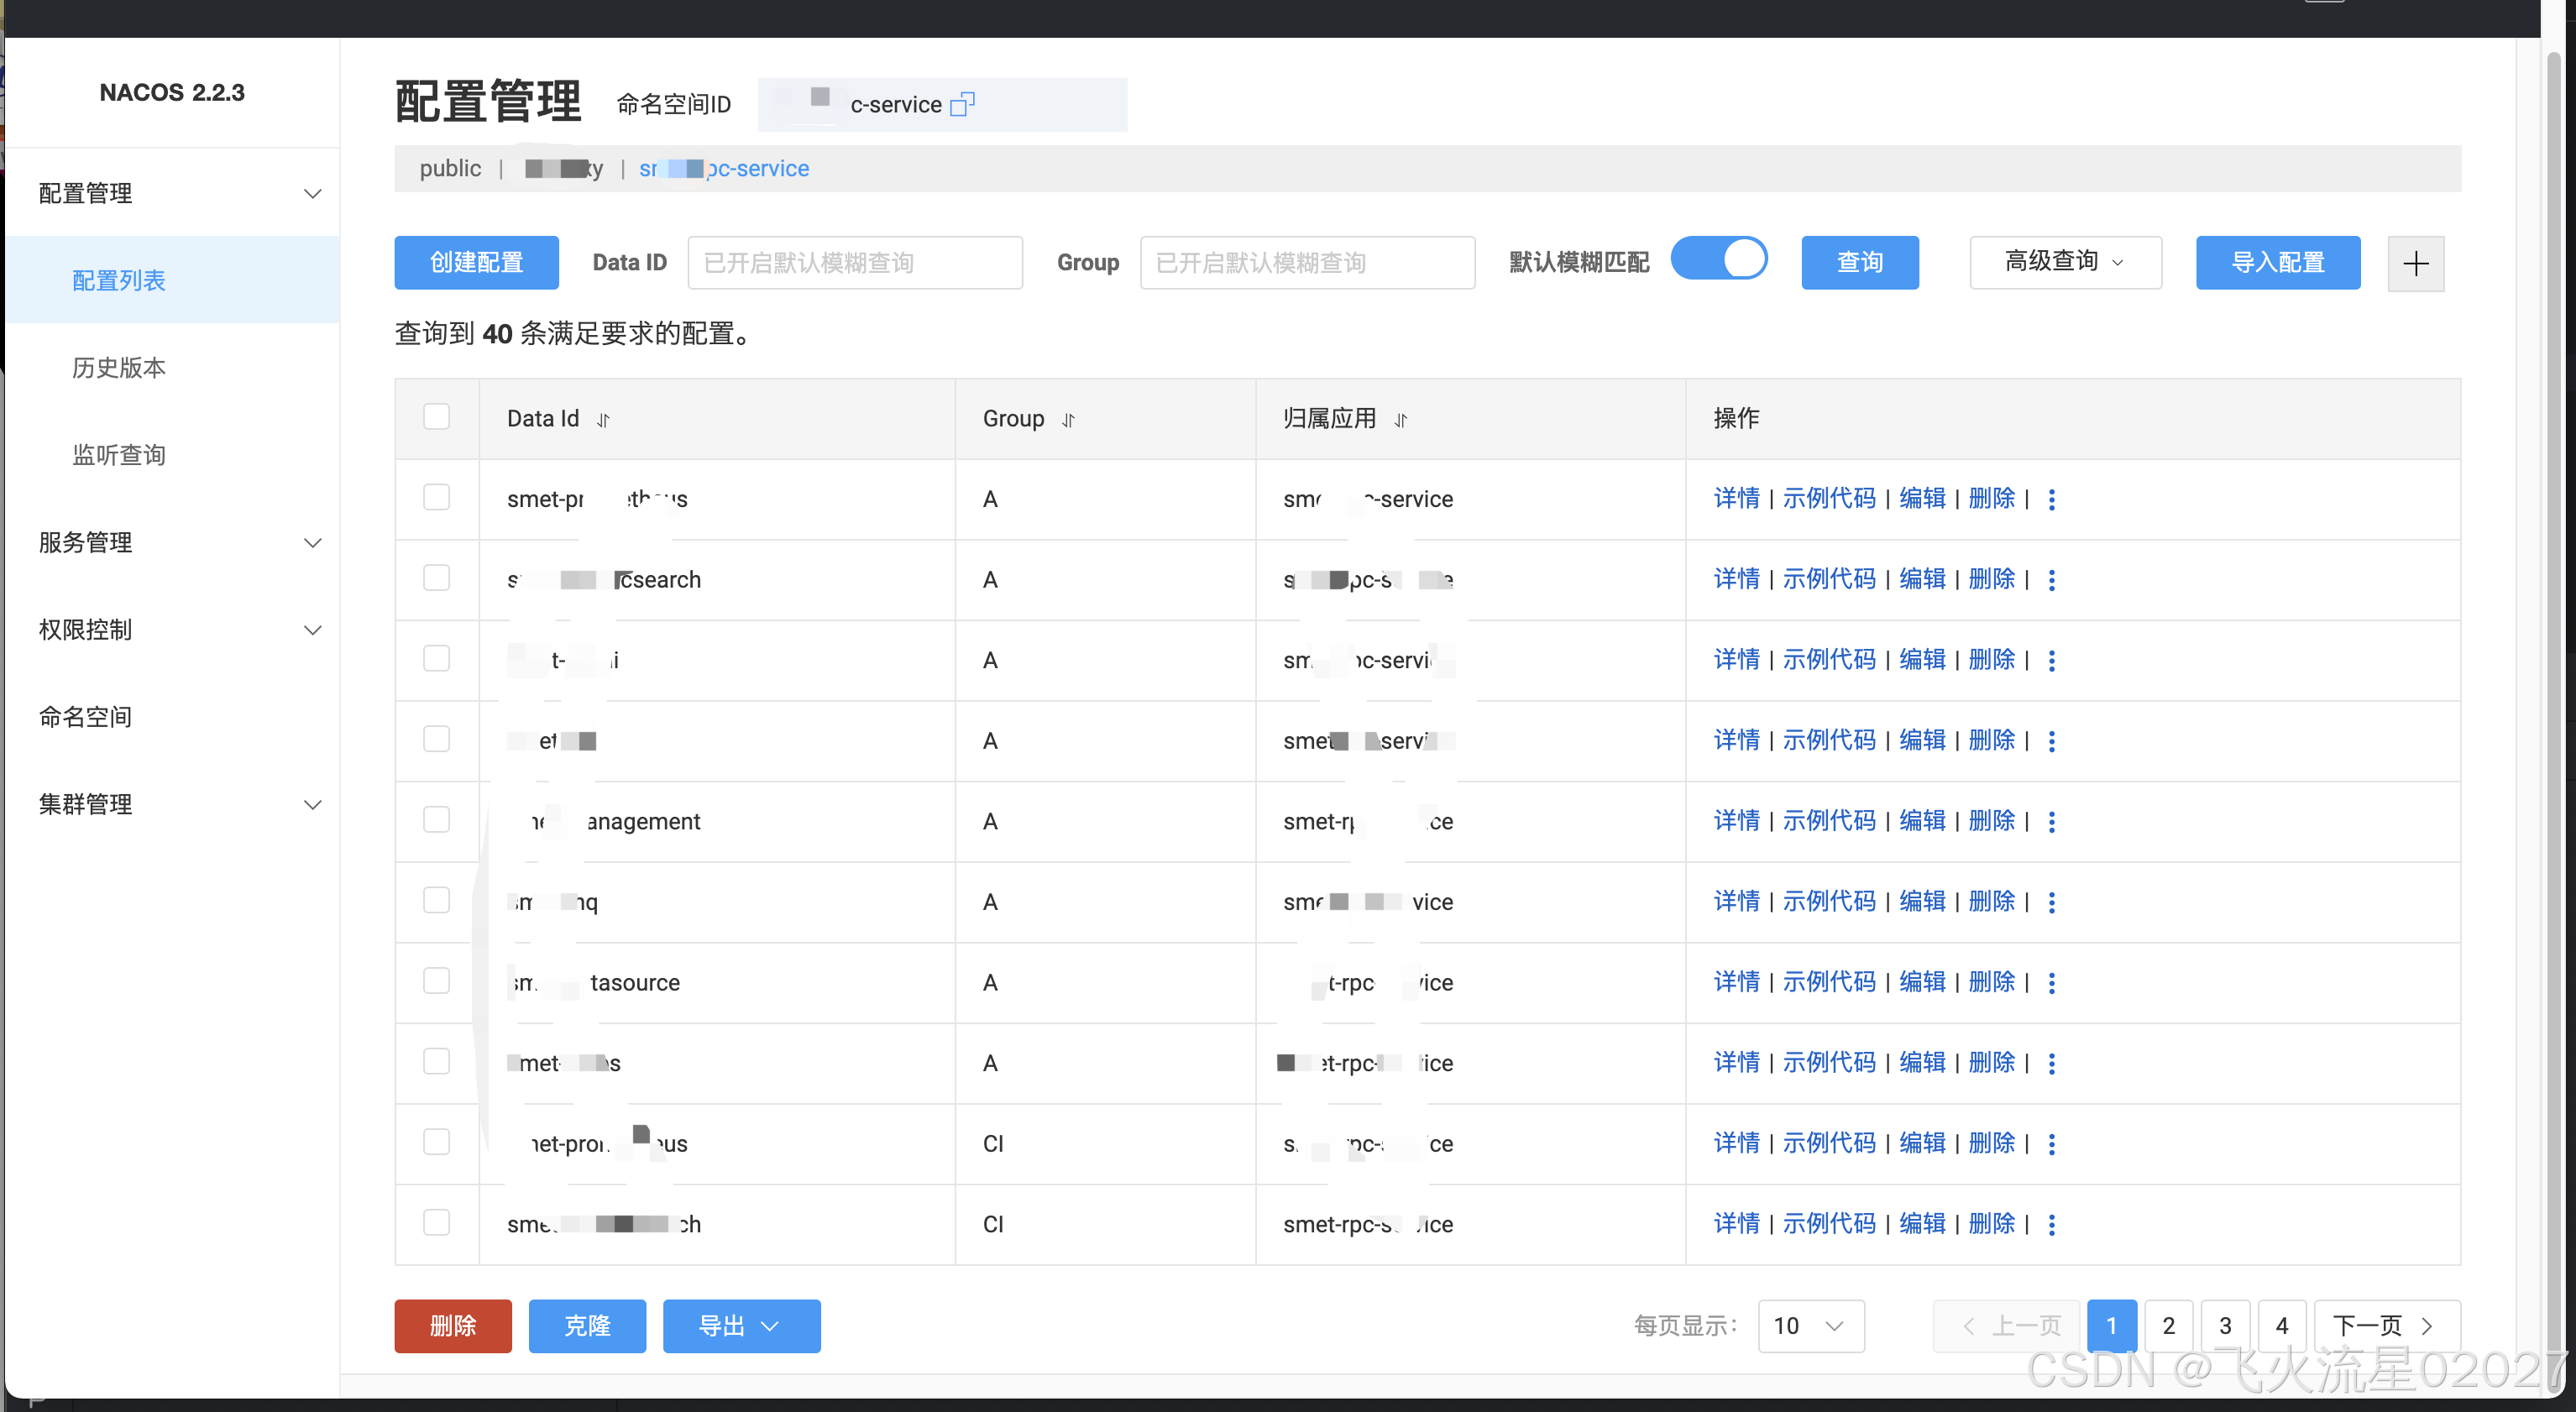The height and width of the screenshot is (1412, 2576).
Task: Open 命名空间 in the sidebar
Action: (x=86, y=717)
